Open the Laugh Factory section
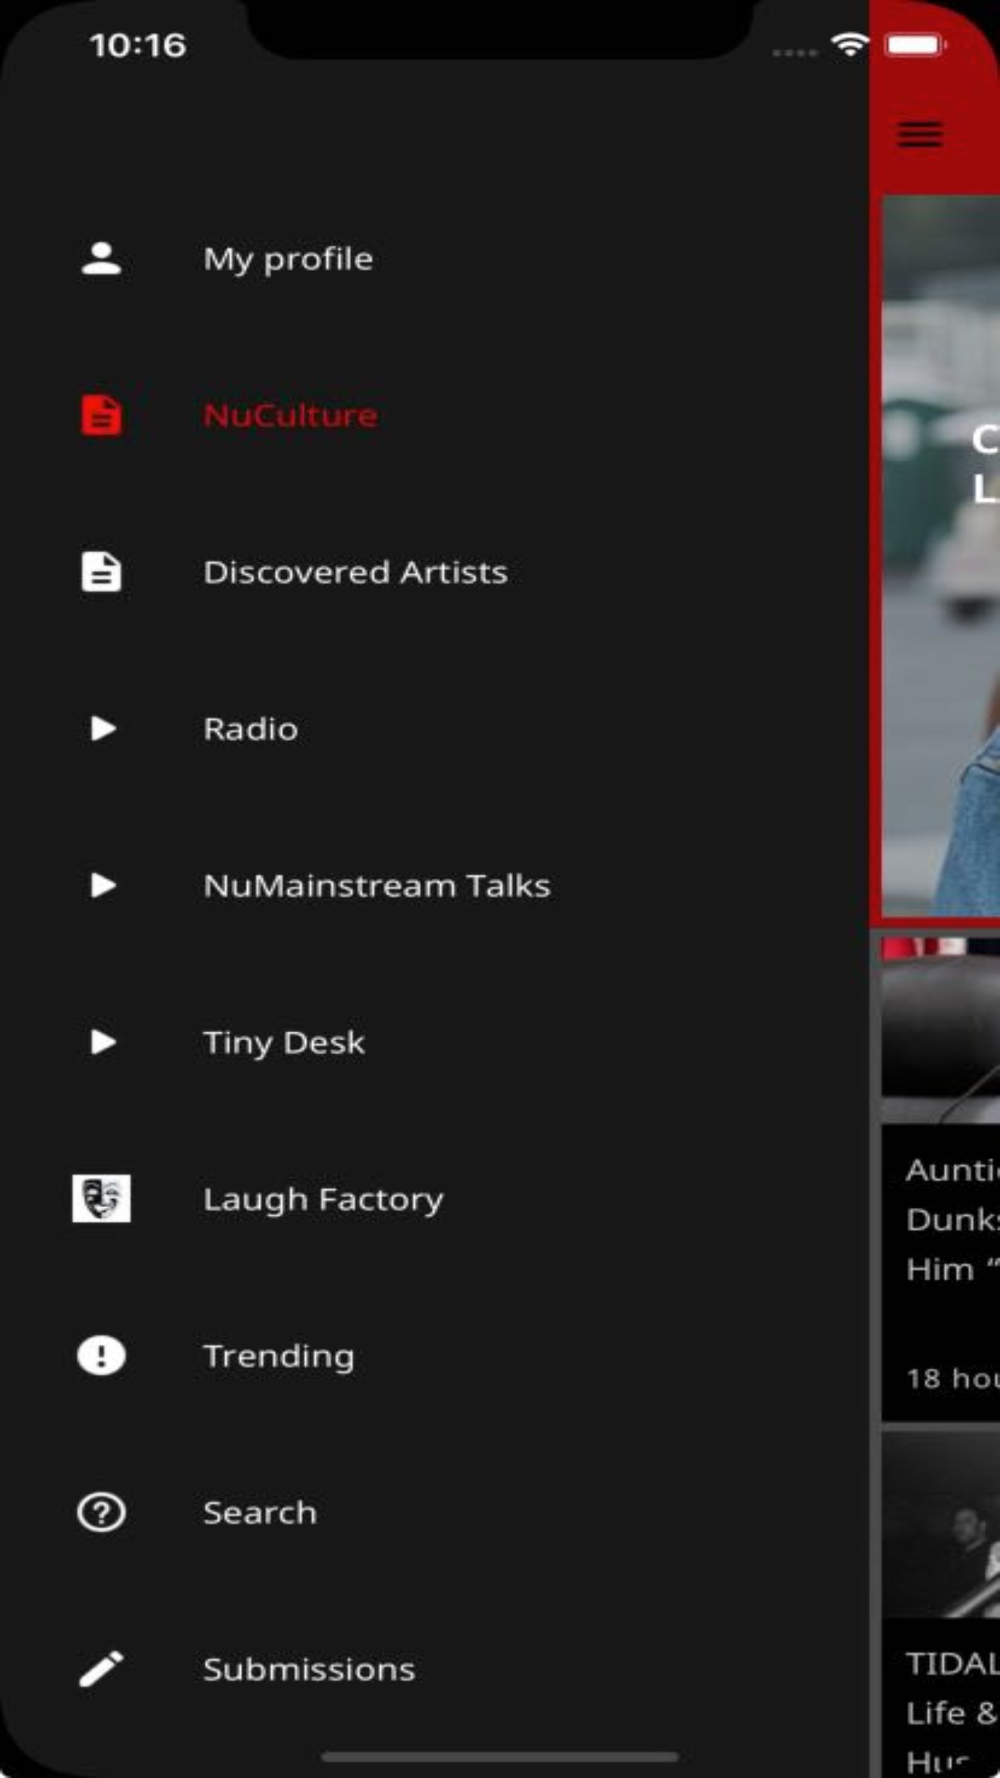 pyautogui.click(x=434, y=1198)
